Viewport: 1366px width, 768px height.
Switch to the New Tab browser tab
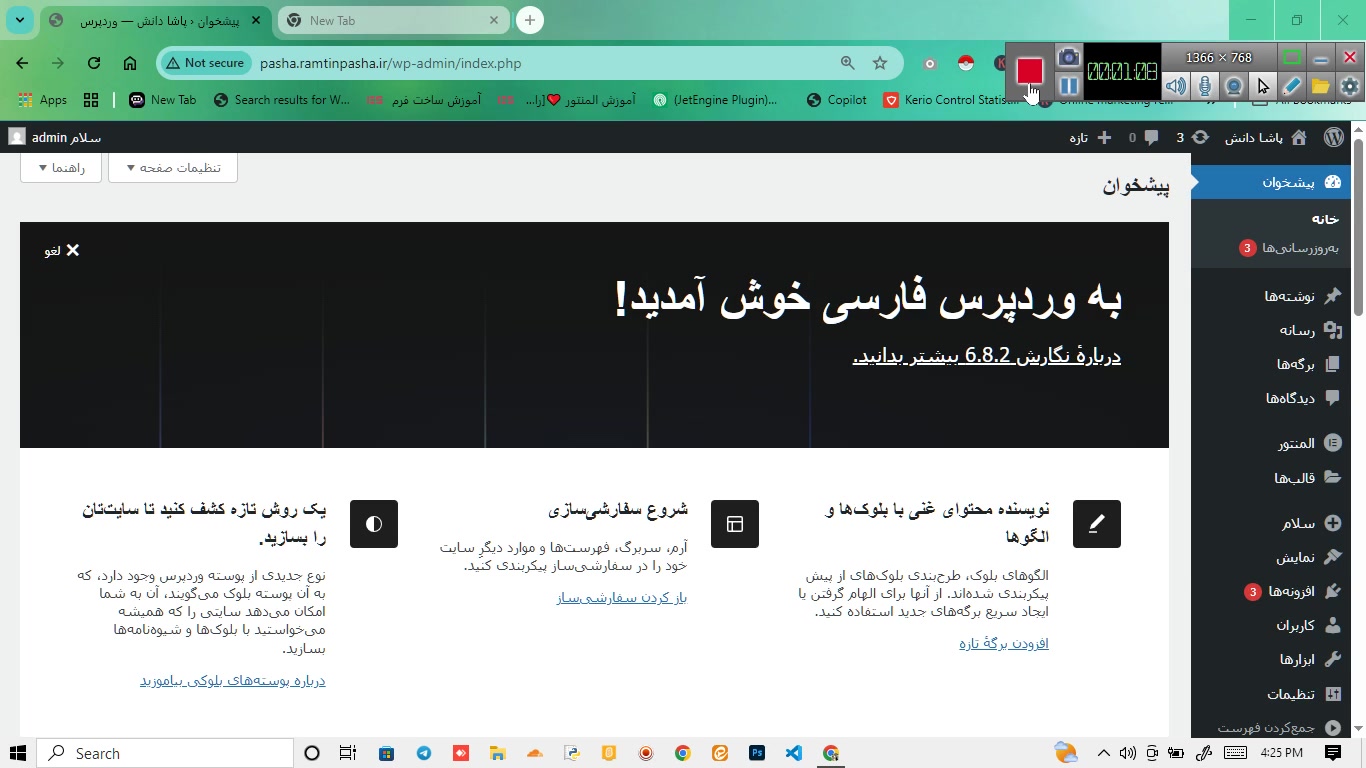392,20
